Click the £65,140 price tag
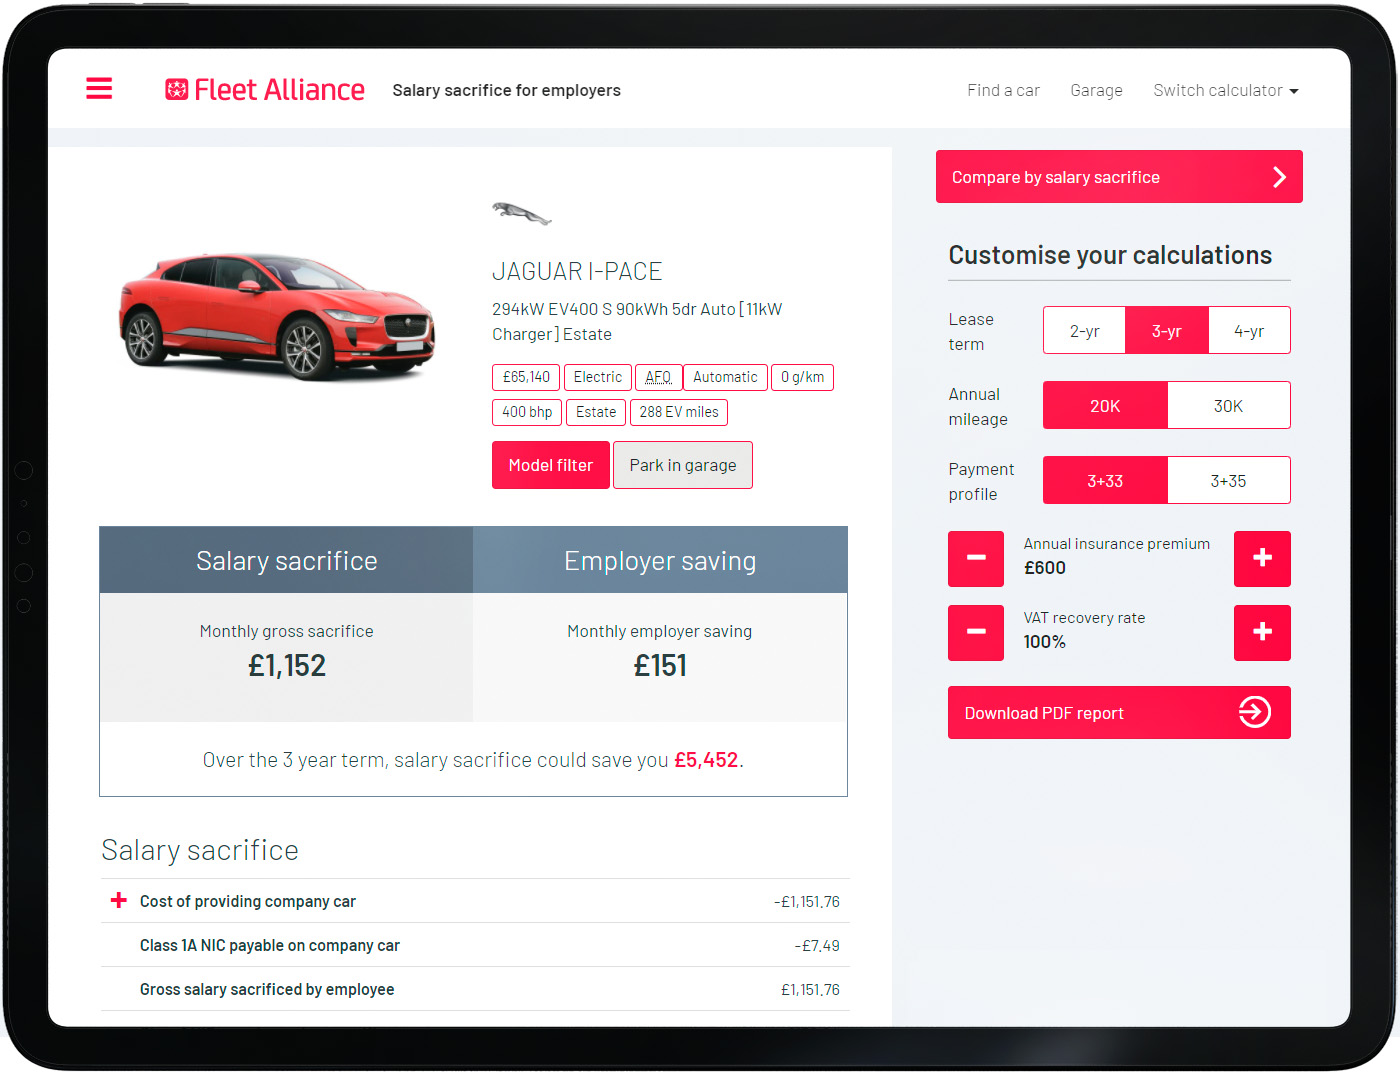Image resolution: width=1400 pixels, height=1073 pixels. point(526,377)
